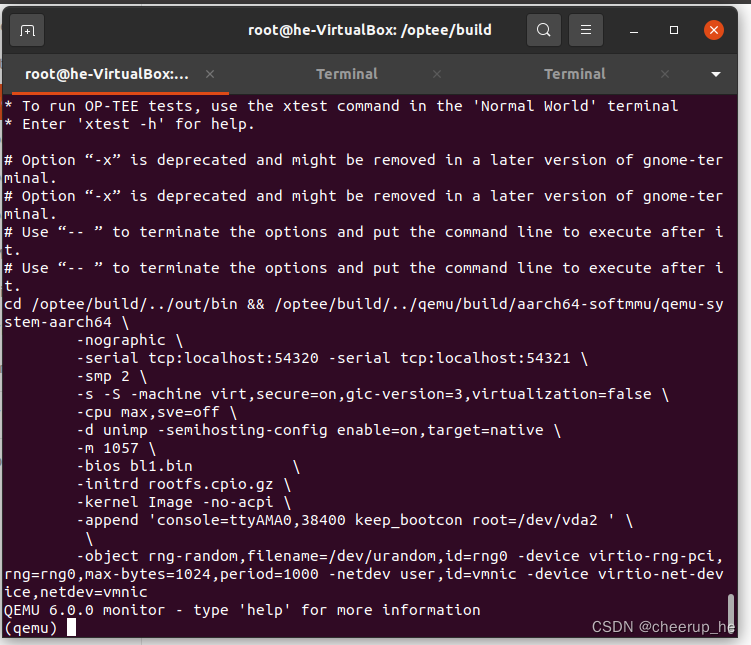Click the window title root@he-VirtualBox: /optee/build
The height and width of the screenshot is (645, 751).
coord(370,30)
